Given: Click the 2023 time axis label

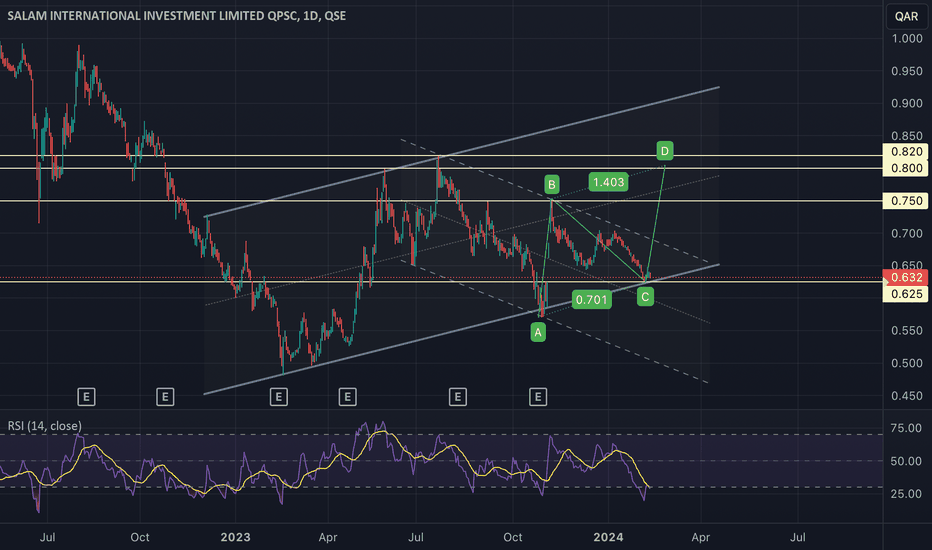Looking at the screenshot, I should (x=235, y=538).
